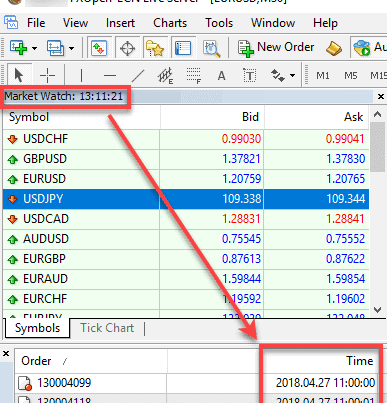This screenshot has width=387, height=403.
Task: Select the USDJPY row
Action: (186, 199)
